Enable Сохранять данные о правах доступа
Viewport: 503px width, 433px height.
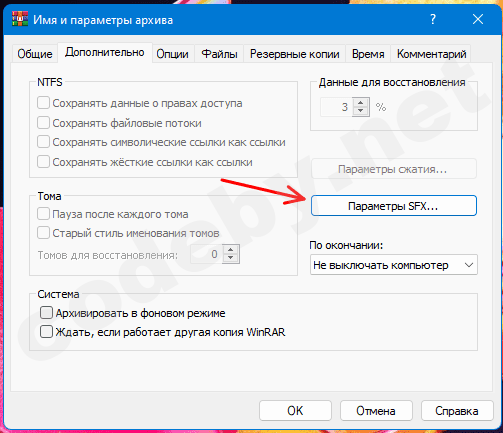tap(44, 103)
